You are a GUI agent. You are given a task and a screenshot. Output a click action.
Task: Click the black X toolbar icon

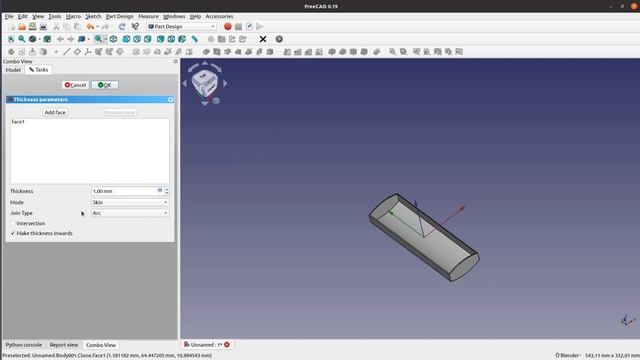[x=263, y=39]
